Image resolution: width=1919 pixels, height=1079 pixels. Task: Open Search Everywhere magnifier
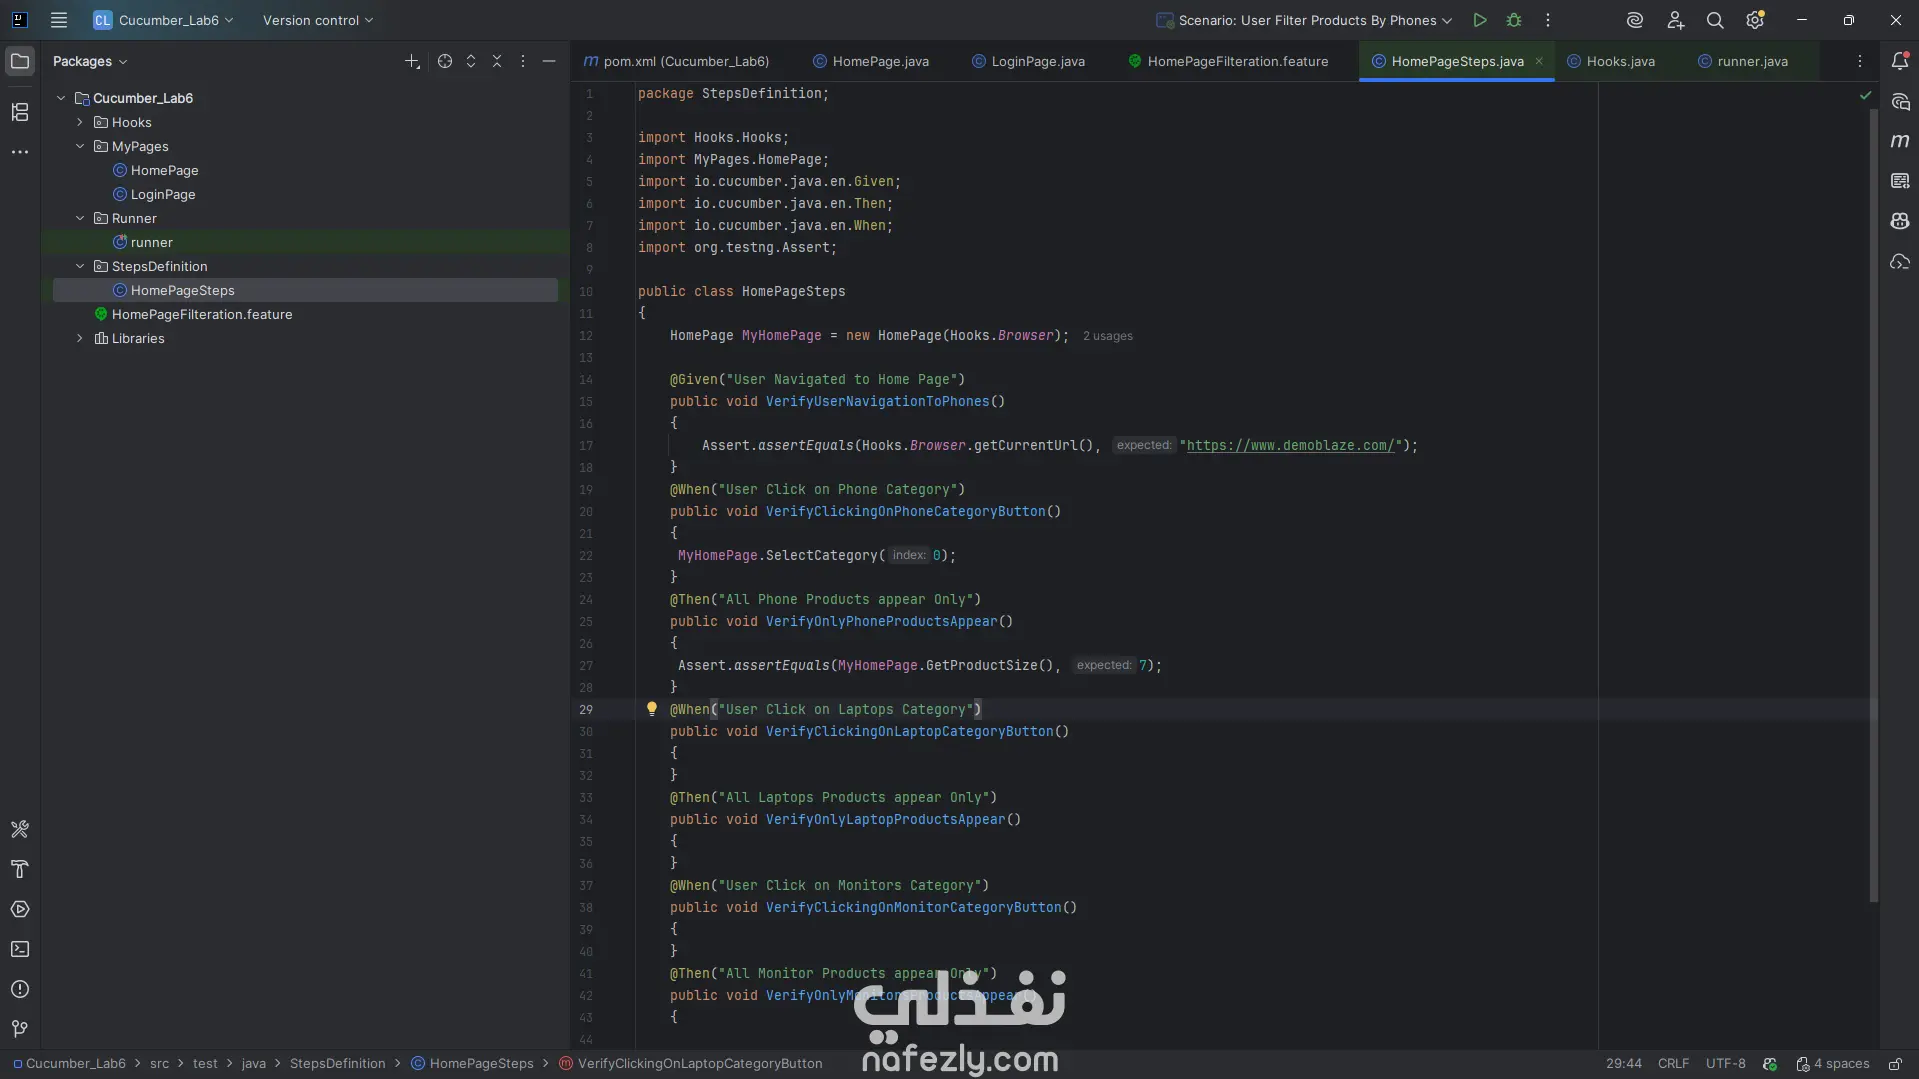point(1715,20)
